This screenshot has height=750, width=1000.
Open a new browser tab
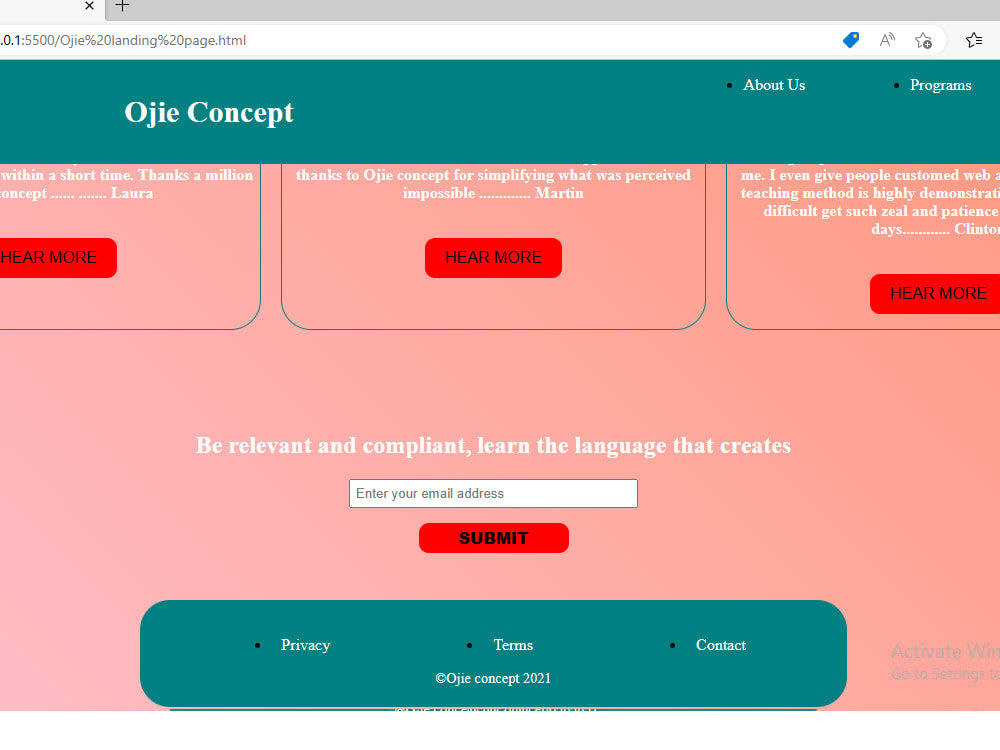[x=122, y=6]
